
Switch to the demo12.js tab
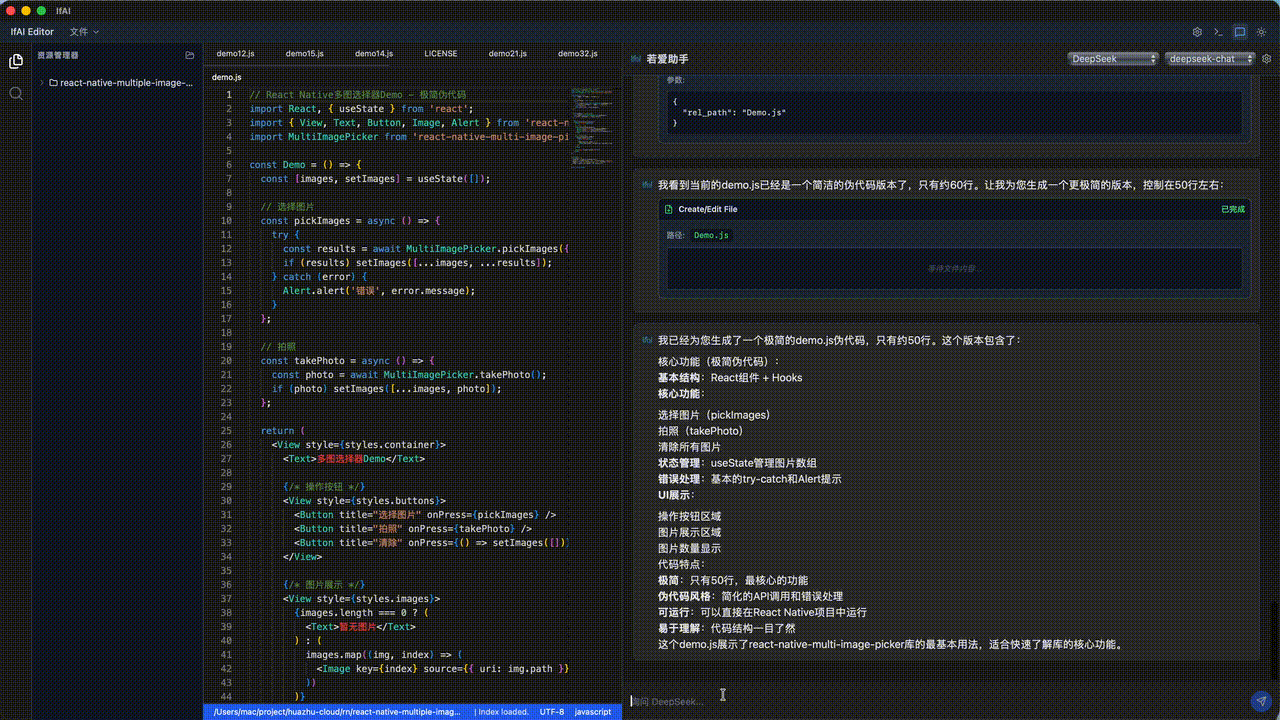pyautogui.click(x=235, y=54)
